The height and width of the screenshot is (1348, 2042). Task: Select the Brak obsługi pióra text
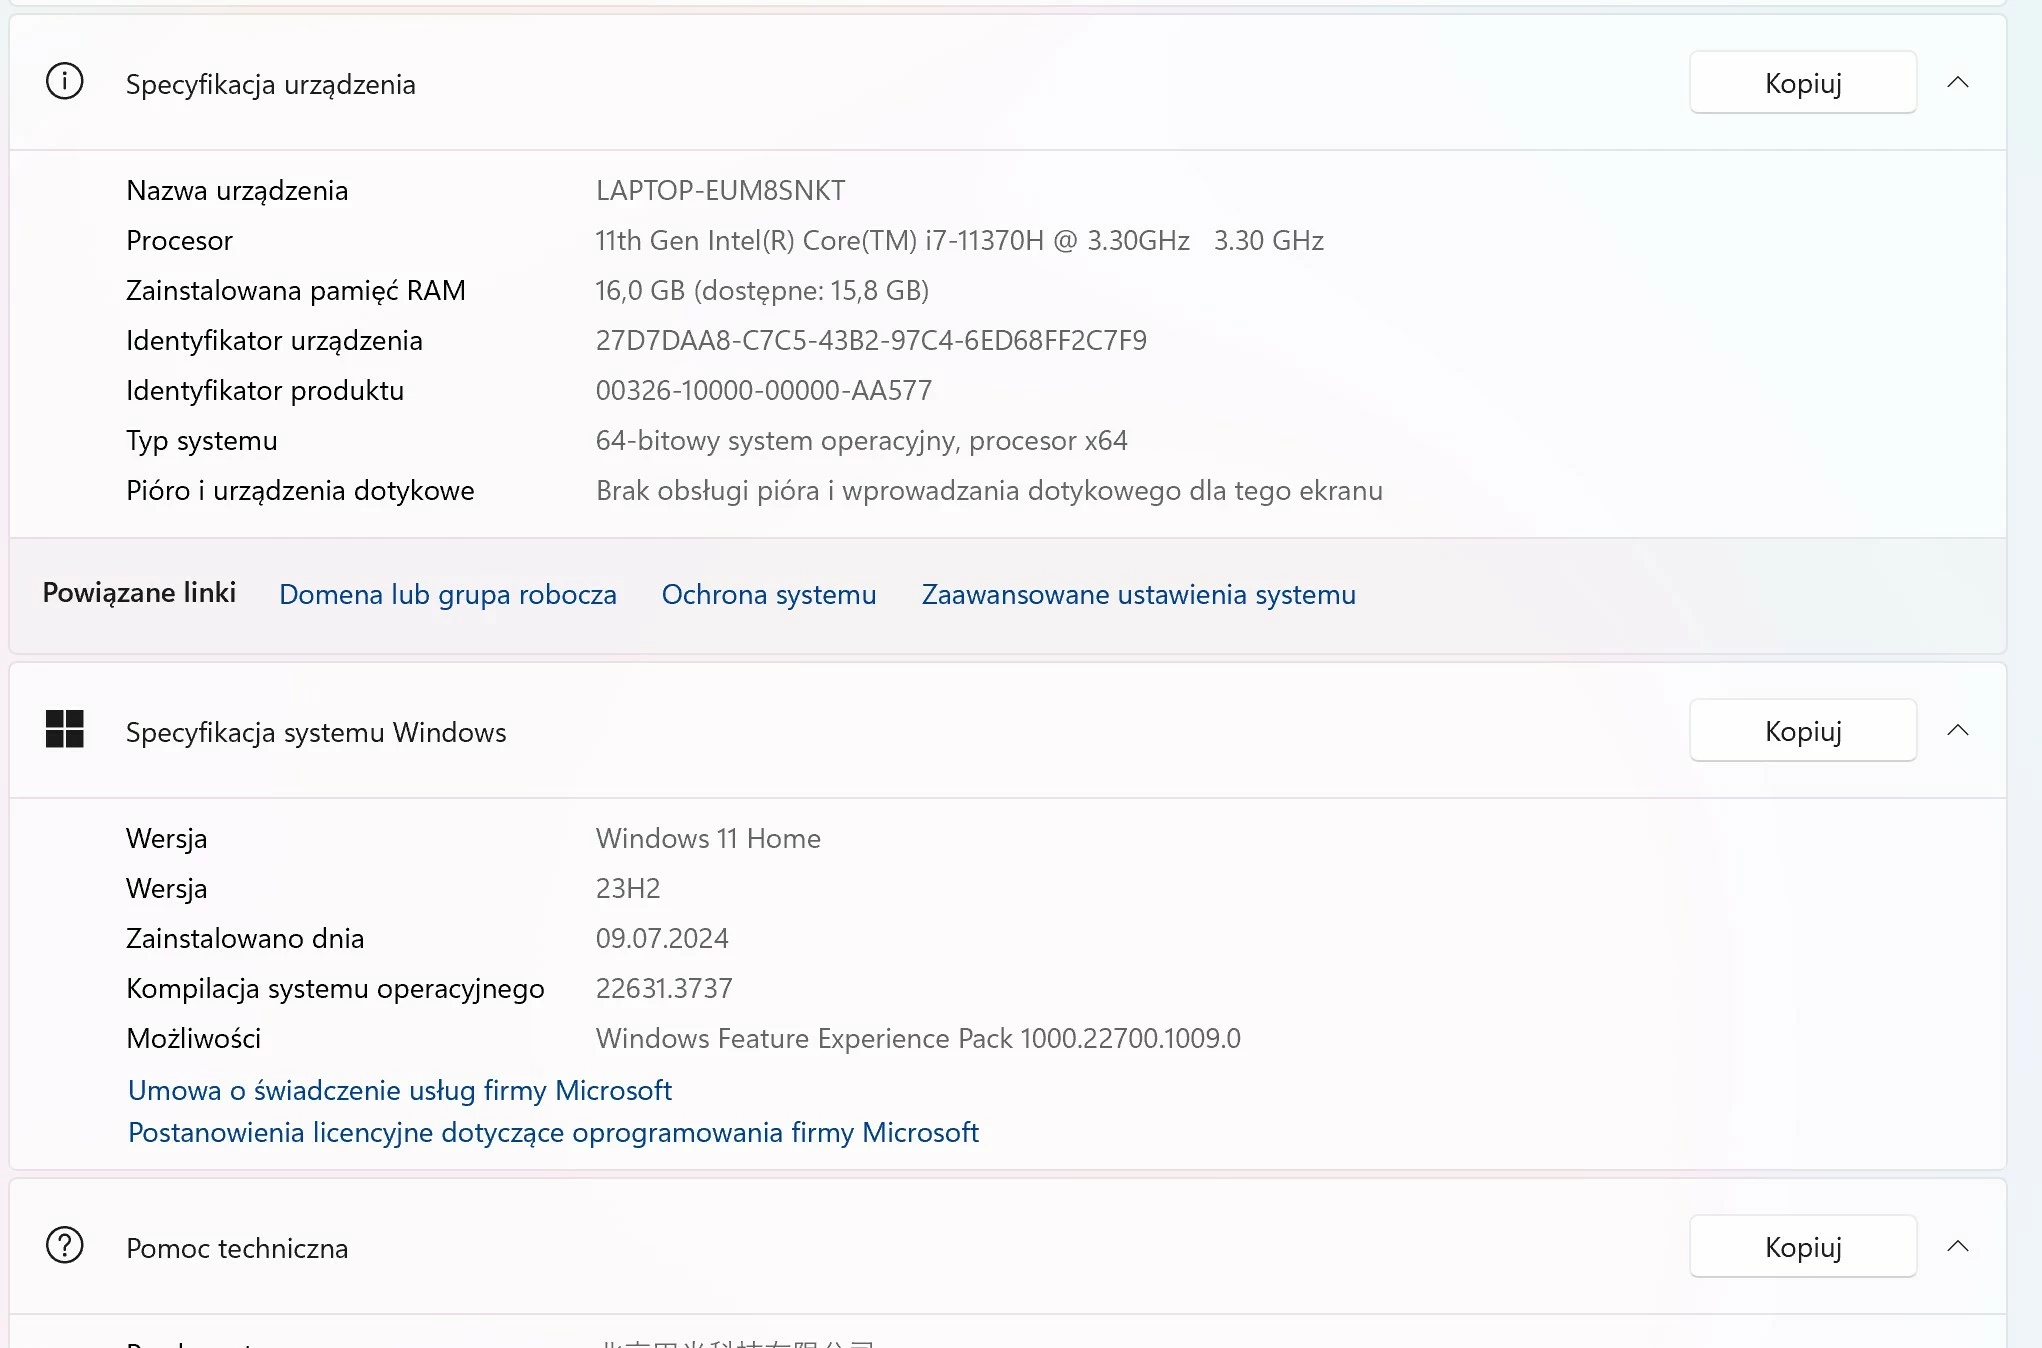pos(989,490)
